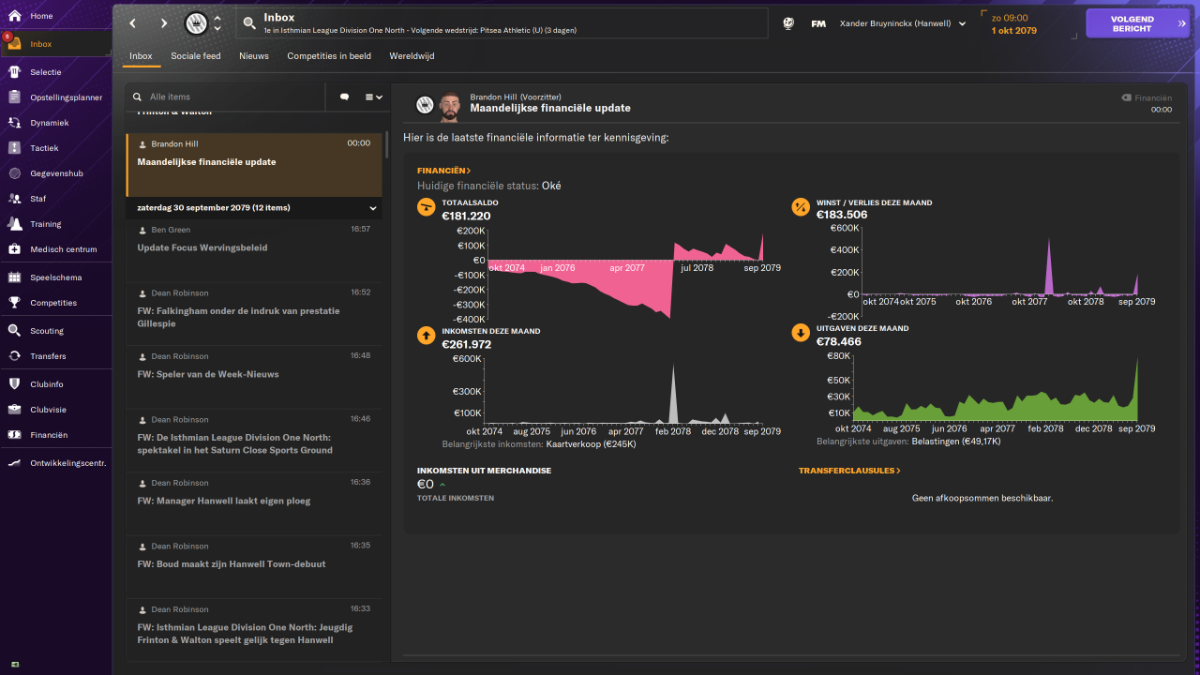Click the date 1 okt 2079

click(x=1013, y=31)
